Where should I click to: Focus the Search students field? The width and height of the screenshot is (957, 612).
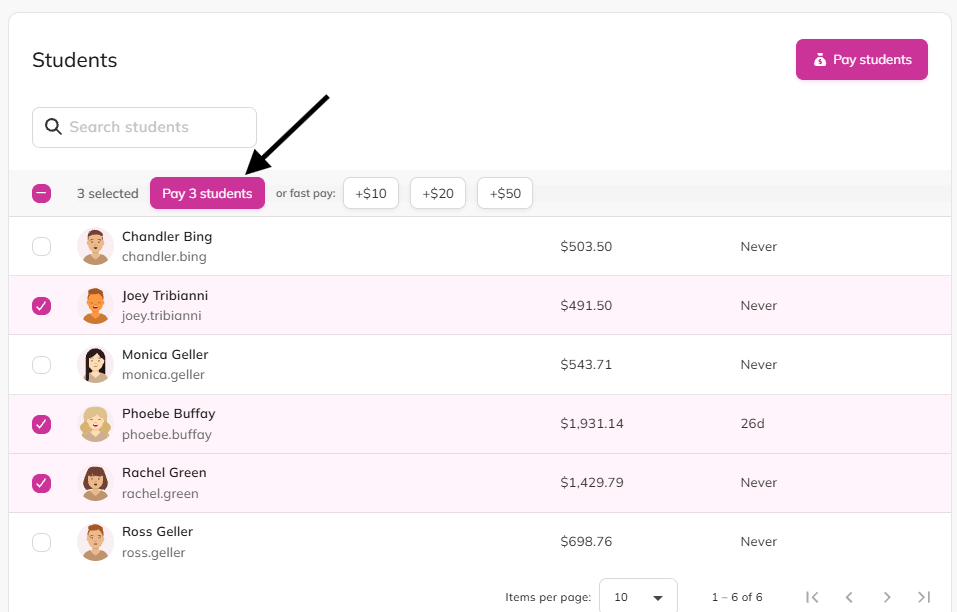[x=144, y=127]
